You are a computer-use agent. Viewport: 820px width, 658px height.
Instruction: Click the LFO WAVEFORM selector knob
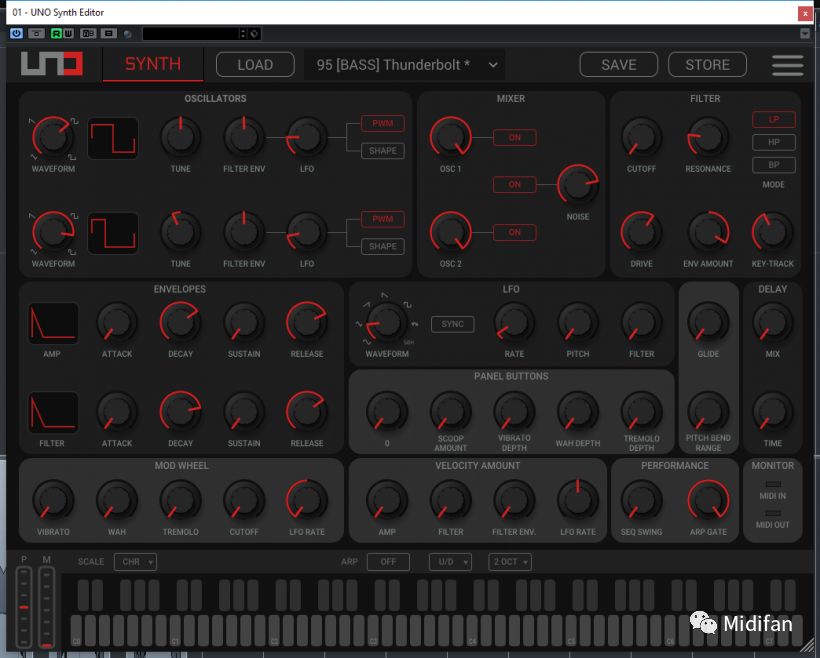[386, 322]
